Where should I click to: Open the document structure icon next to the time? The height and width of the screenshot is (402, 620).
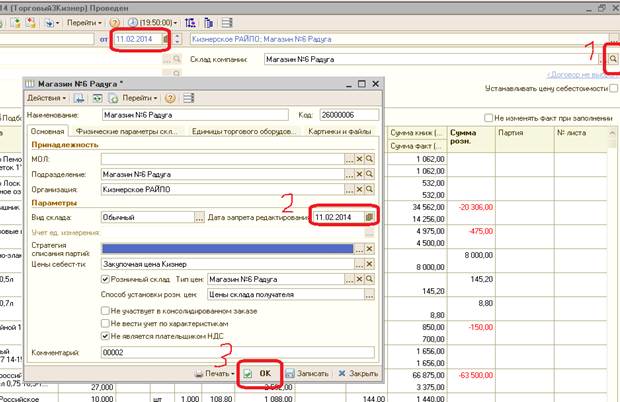190,23
